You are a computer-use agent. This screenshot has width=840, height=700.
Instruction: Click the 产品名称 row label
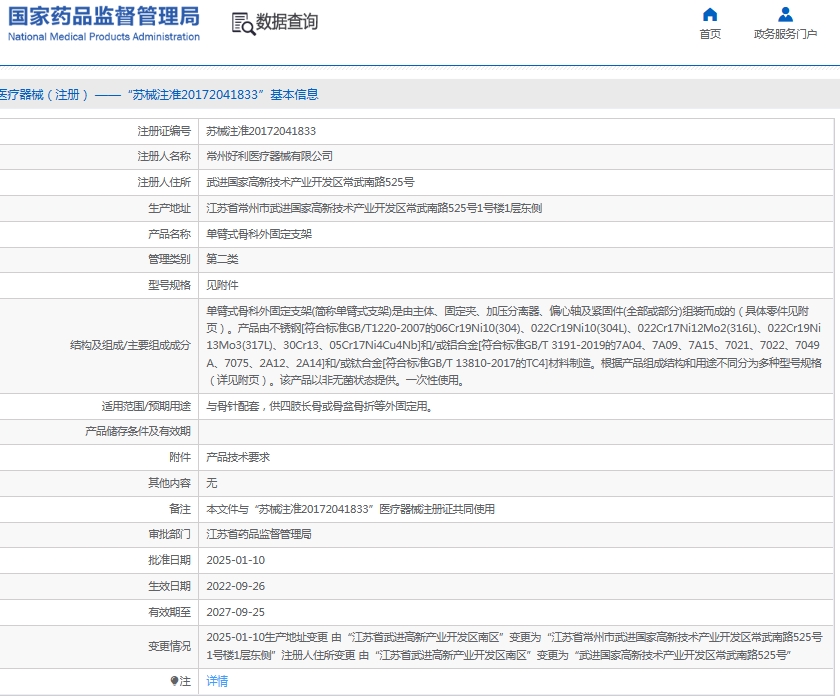coord(169,234)
